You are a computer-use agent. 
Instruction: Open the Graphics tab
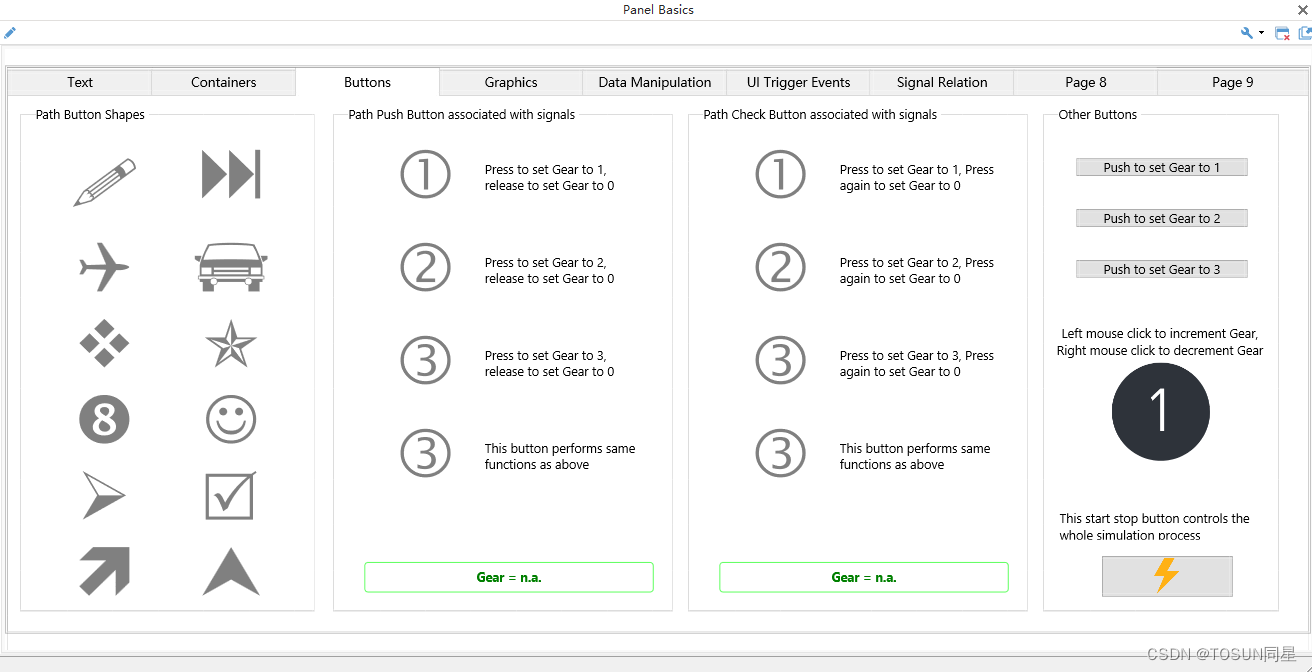click(x=511, y=82)
